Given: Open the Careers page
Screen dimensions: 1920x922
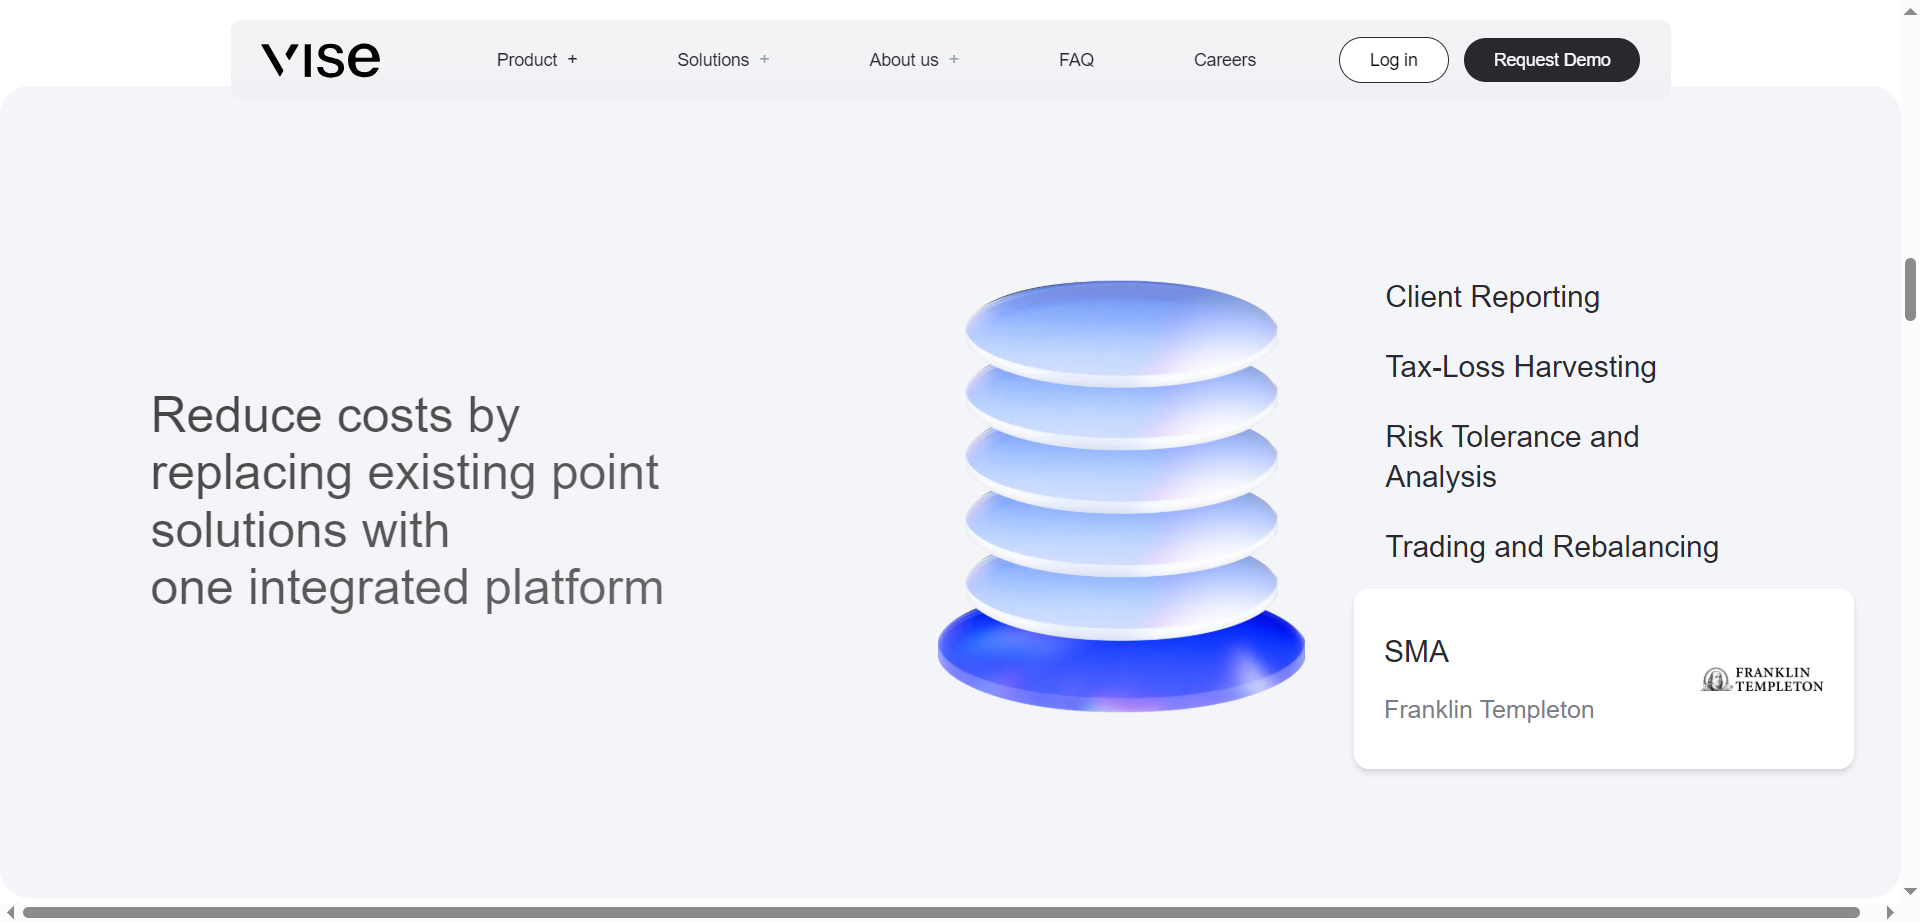Looking at the screenshot, I should pyautogui.click(x=1224, y=59).
